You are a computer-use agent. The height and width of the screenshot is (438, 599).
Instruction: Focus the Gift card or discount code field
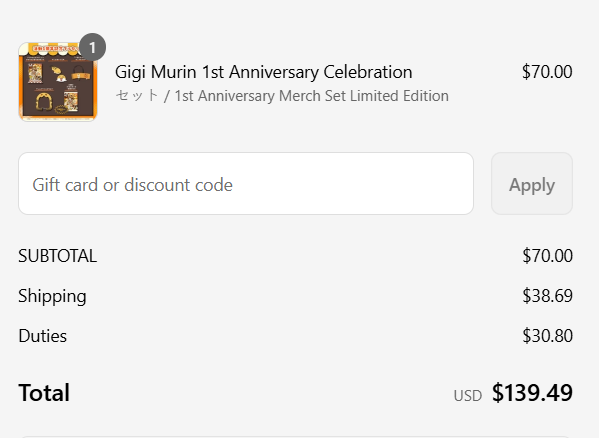pos(246,184)
